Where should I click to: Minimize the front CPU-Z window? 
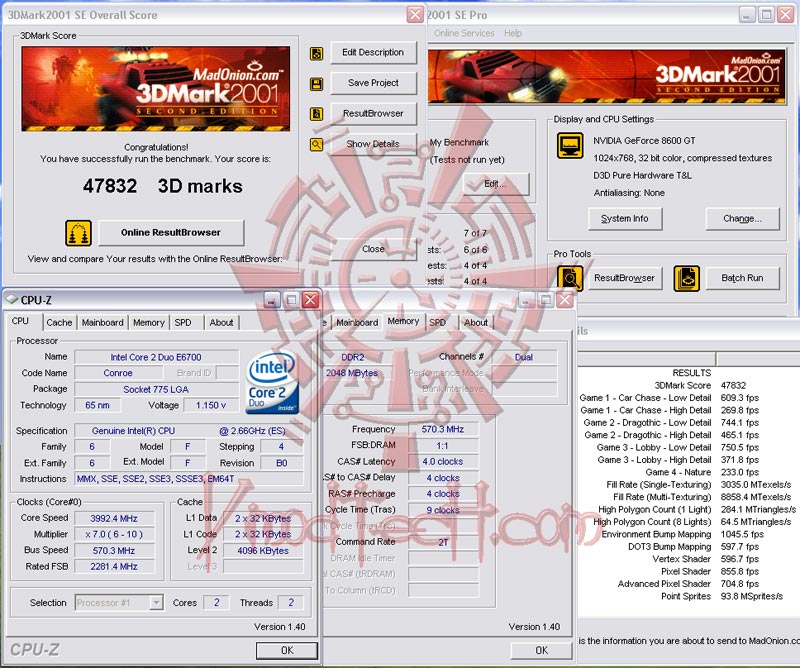click(x=272, y=300)
